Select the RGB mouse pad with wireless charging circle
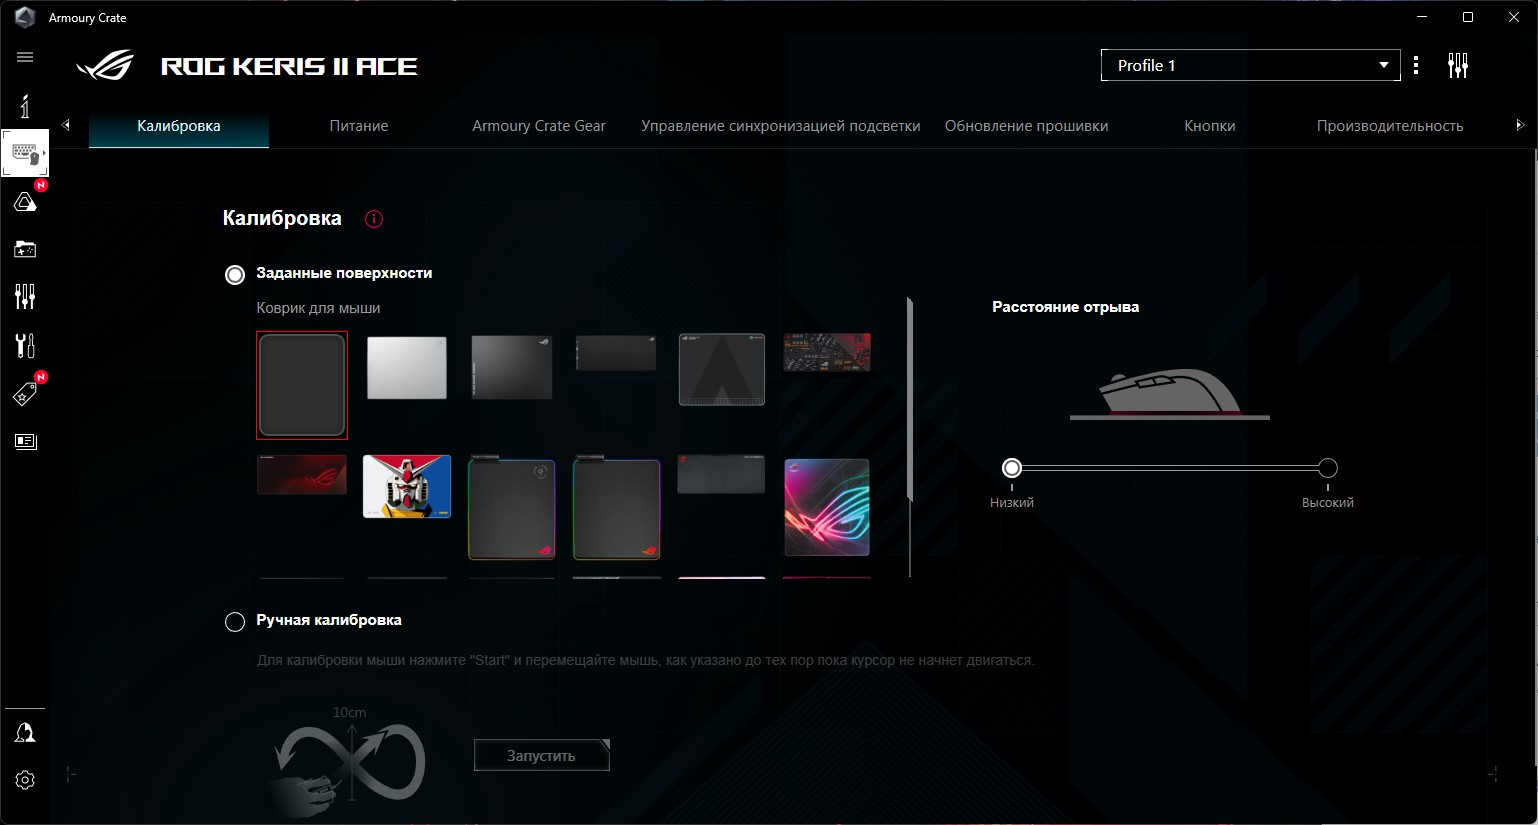The height and width of the screenshot is (825, 1538). (512, 508)
